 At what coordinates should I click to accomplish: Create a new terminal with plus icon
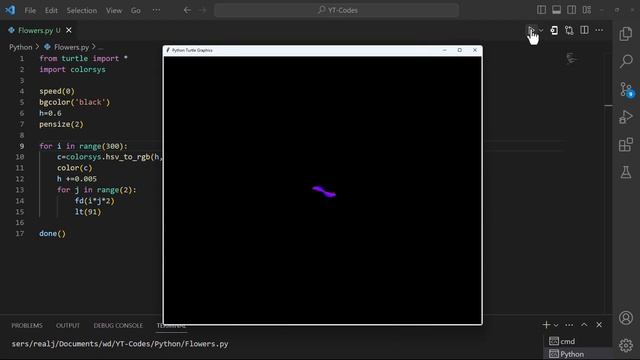[546, 325]
